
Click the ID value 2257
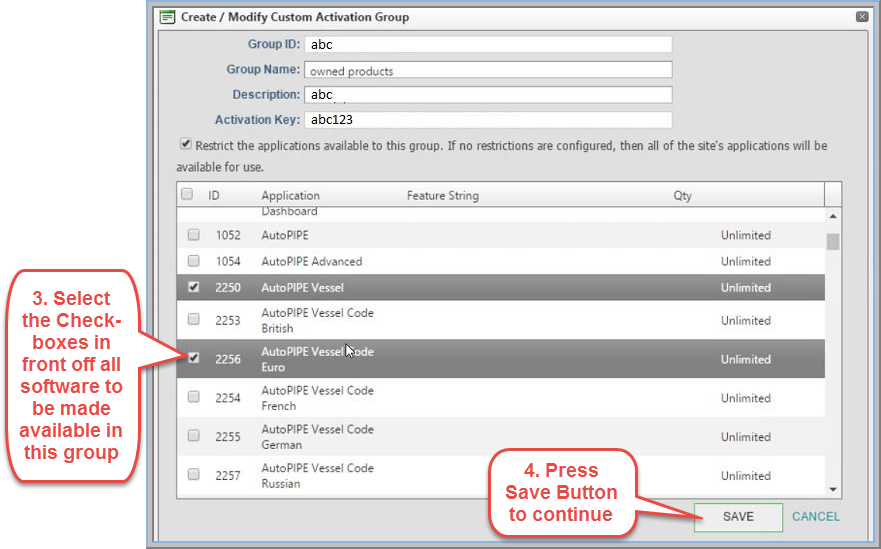point(228,475)
